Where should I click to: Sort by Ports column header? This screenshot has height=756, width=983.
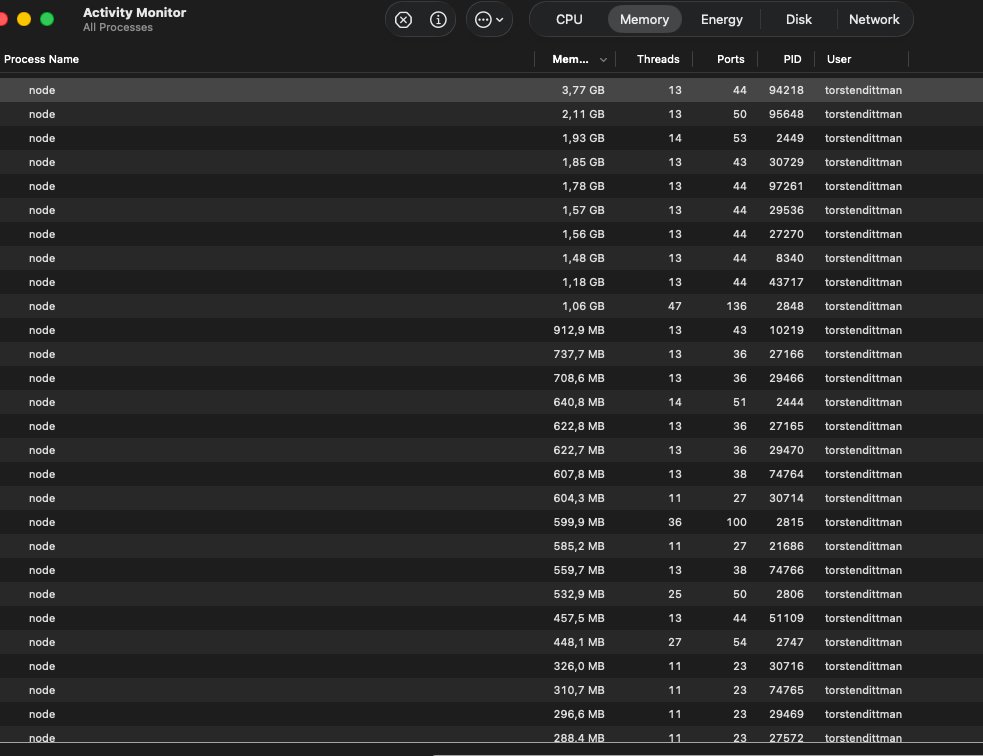[x=730, y=59]
